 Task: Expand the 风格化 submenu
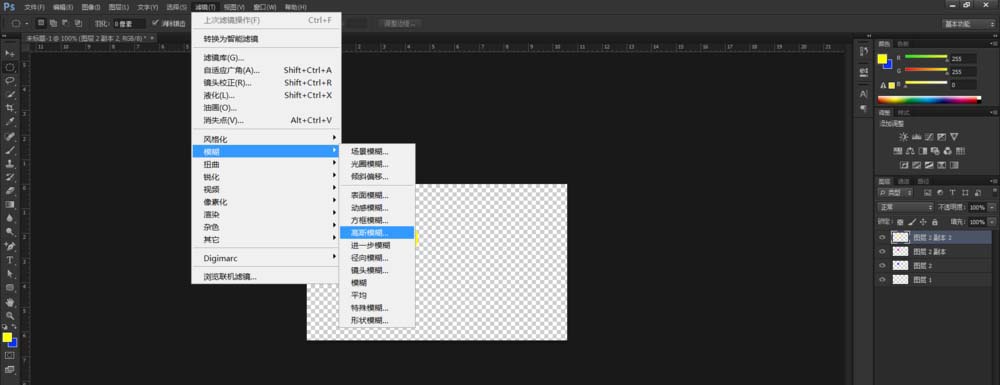[x=266, y=138]
